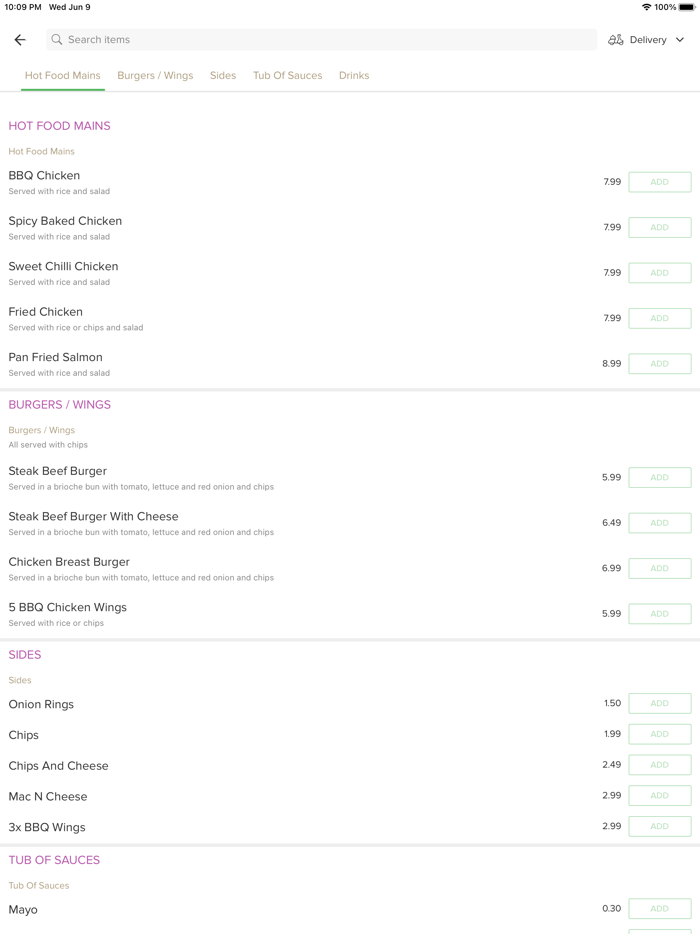Click the search magnifier icon
This screenshot has width=700, height=934.
click(x=57, y=40)
